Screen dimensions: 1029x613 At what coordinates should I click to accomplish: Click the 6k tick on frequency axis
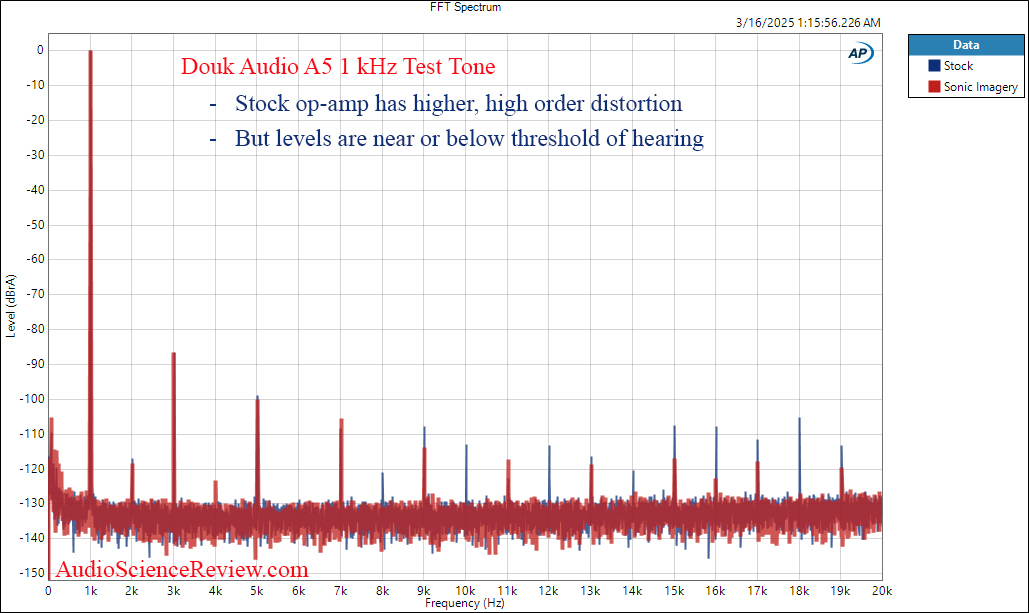click(299, 591)
